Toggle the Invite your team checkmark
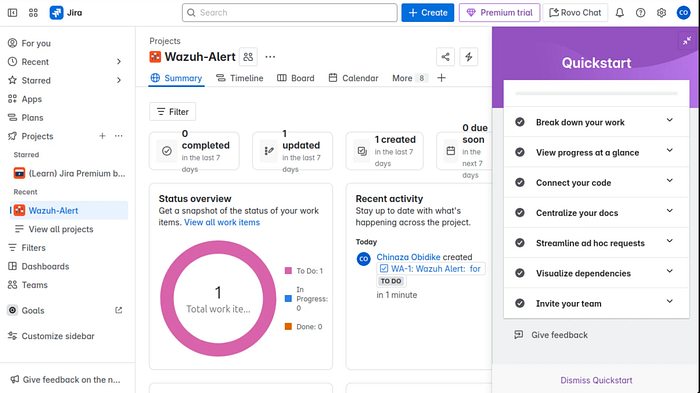Screen dimensions: 700x393 click(x=520, y=303)
